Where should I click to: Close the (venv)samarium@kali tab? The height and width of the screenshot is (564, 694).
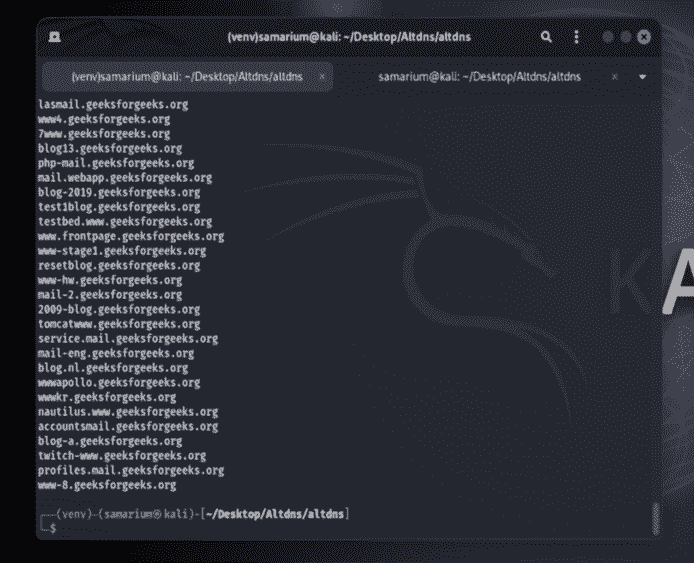tap(322, 77)
